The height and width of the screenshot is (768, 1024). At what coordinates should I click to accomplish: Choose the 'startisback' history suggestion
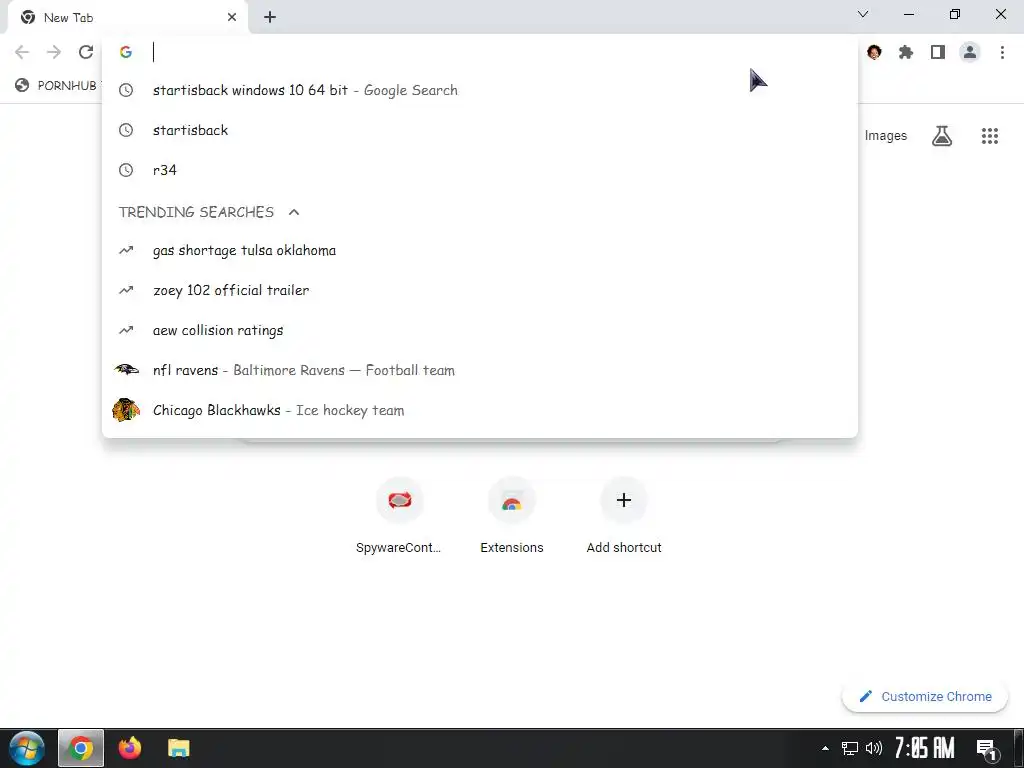480,130
